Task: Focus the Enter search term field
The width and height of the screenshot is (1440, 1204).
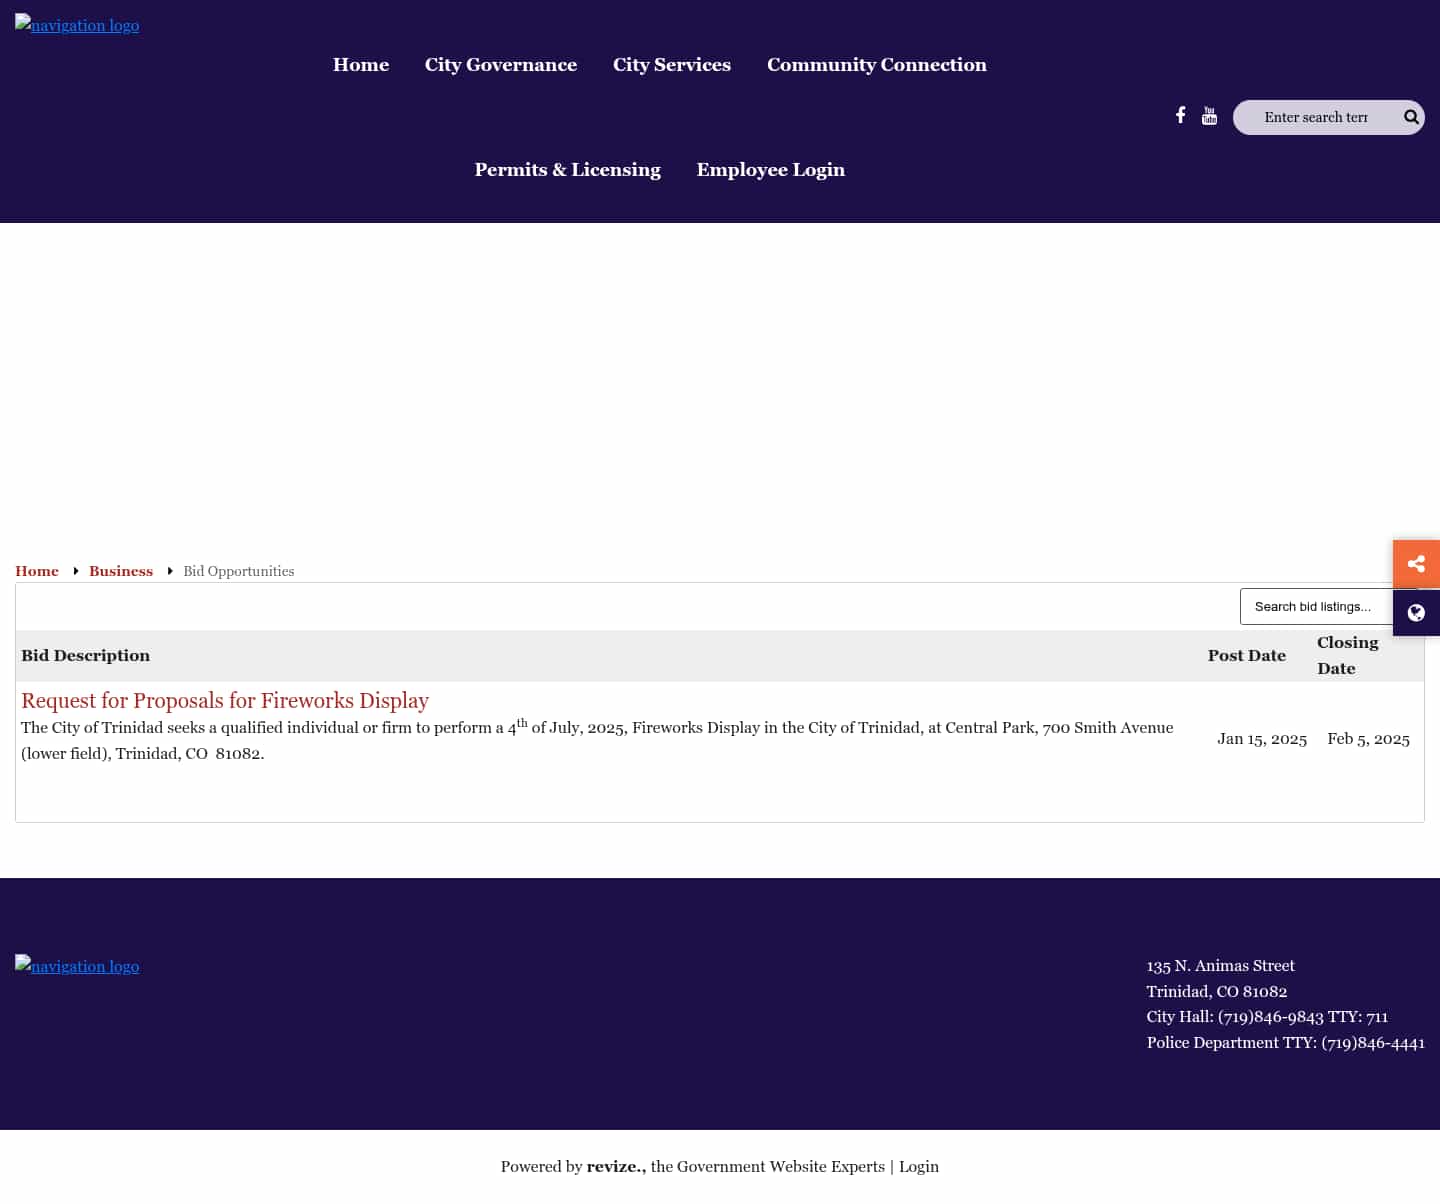Action: point(1315,117)
